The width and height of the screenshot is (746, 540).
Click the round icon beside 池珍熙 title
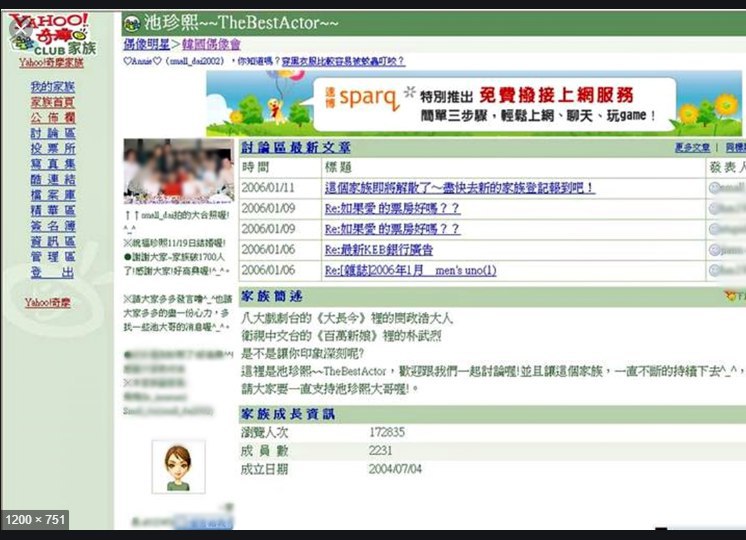click(131, 23)
